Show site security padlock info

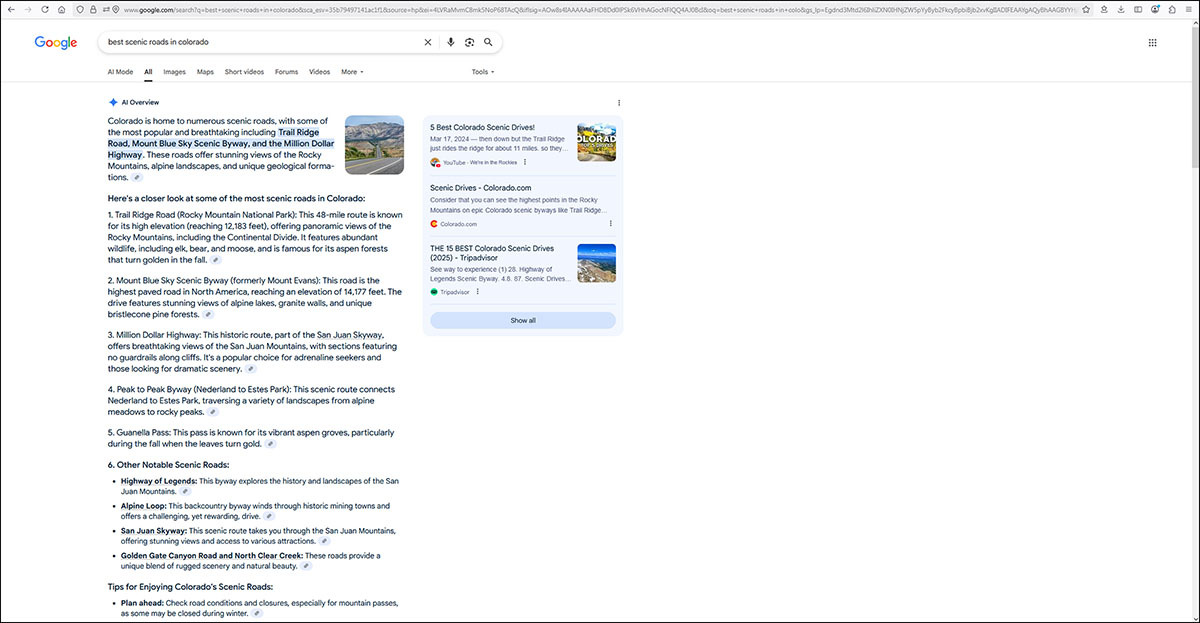pos(92,10)
